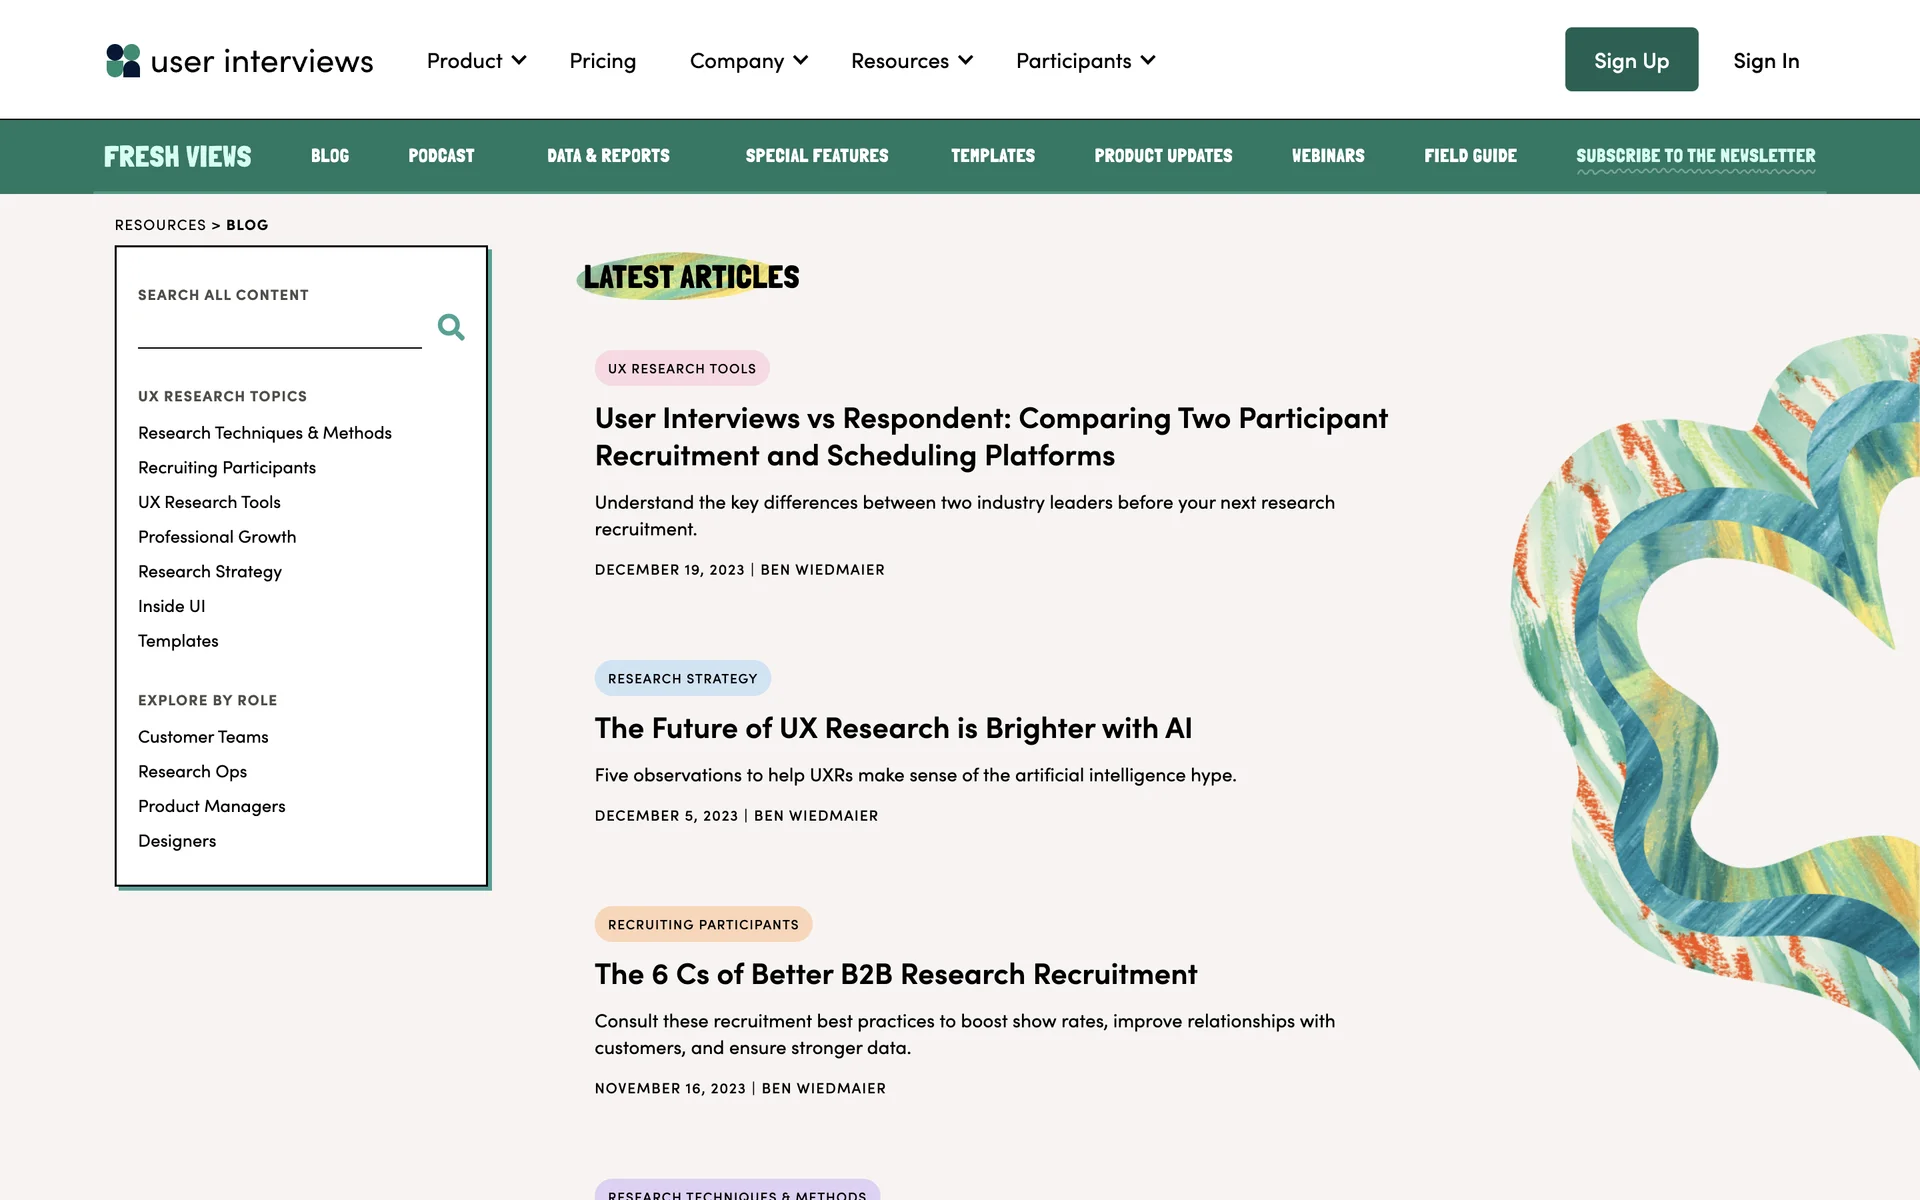Click the search magnifier icon
1920x1200 pixels.
451,327
